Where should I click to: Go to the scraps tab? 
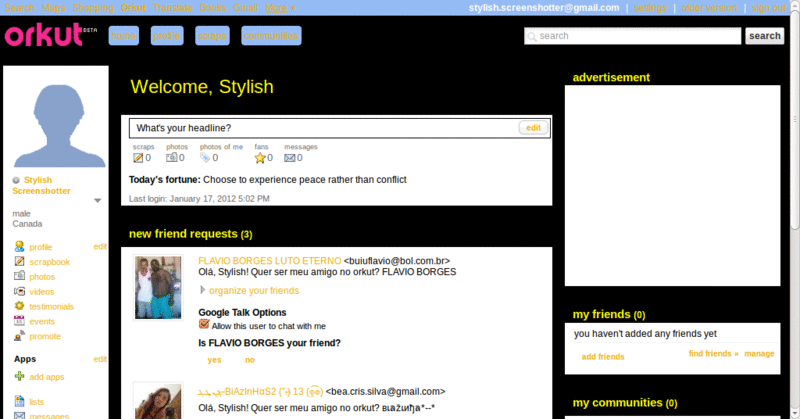tap(212, 36)
